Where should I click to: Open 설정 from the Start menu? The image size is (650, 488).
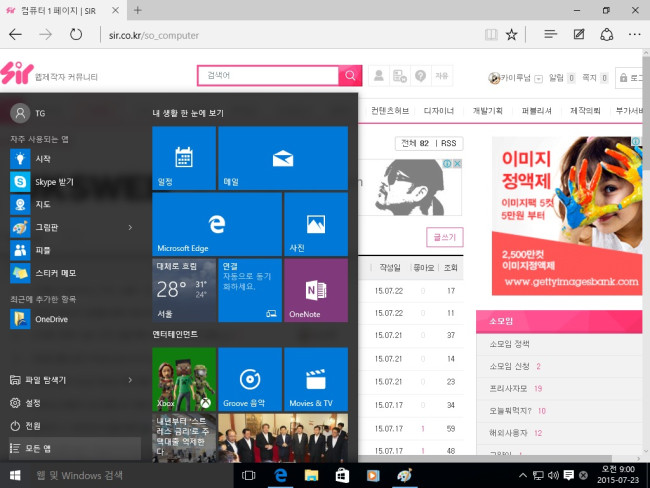(32, 403)
